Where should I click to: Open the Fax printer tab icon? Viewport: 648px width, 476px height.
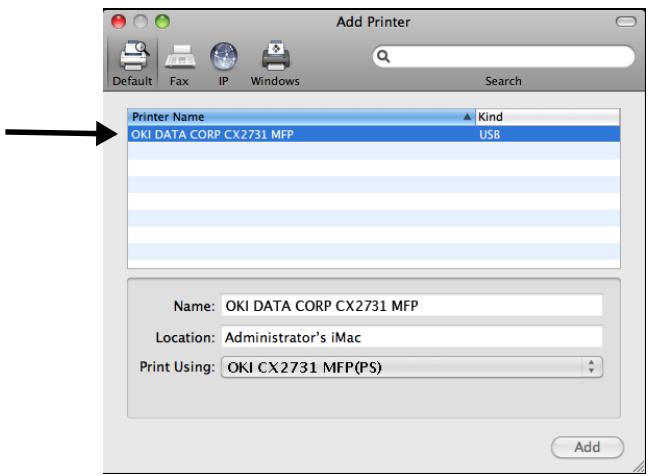click(180, 57)
